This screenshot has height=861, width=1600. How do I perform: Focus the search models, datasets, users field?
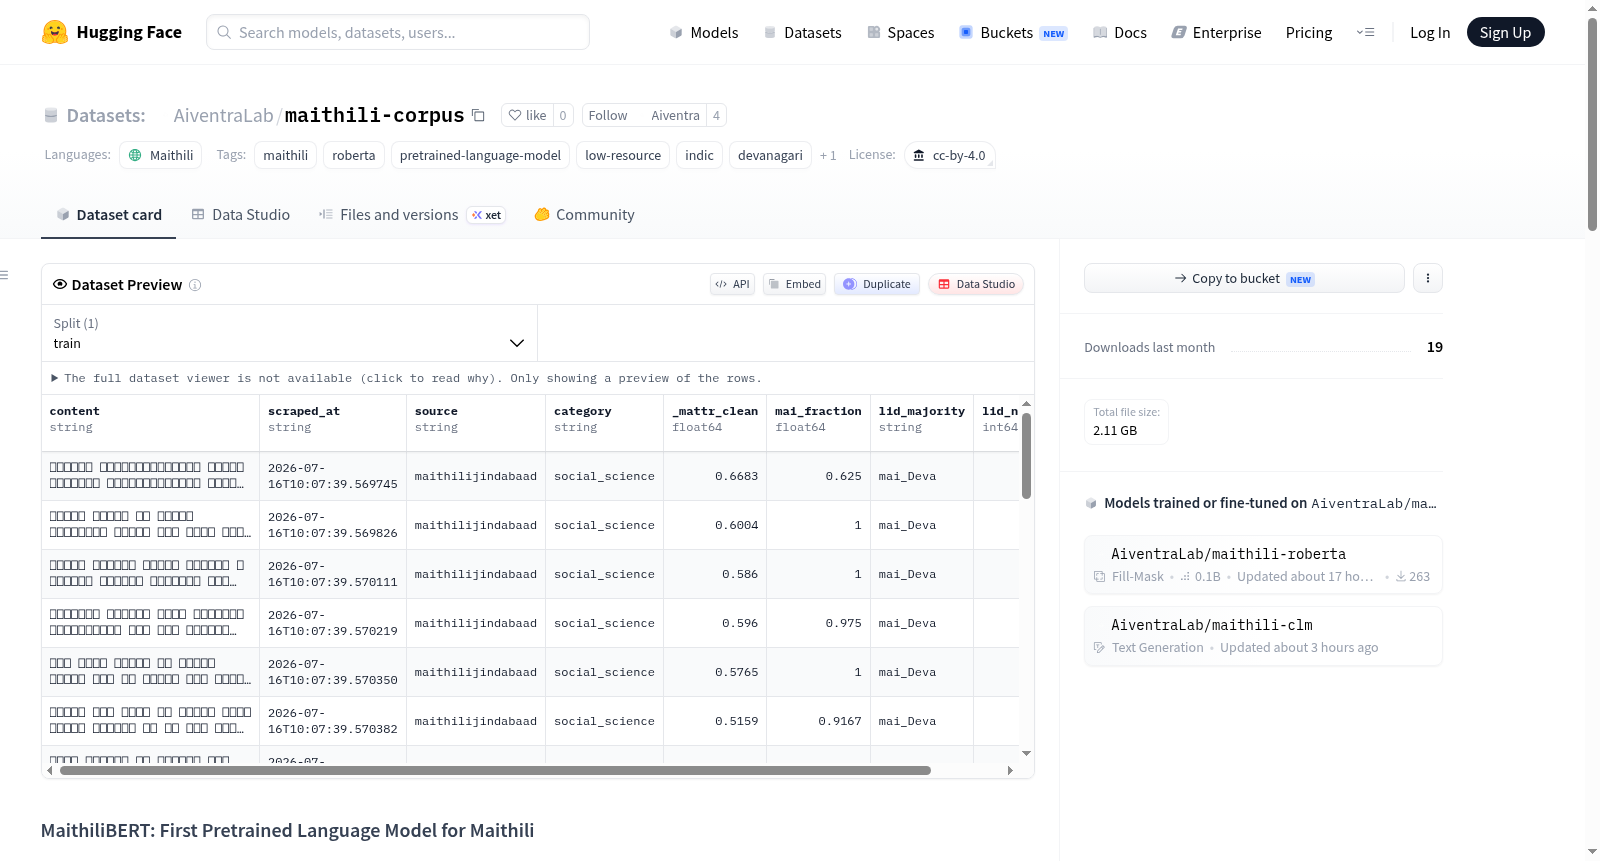tap(398, 32)
